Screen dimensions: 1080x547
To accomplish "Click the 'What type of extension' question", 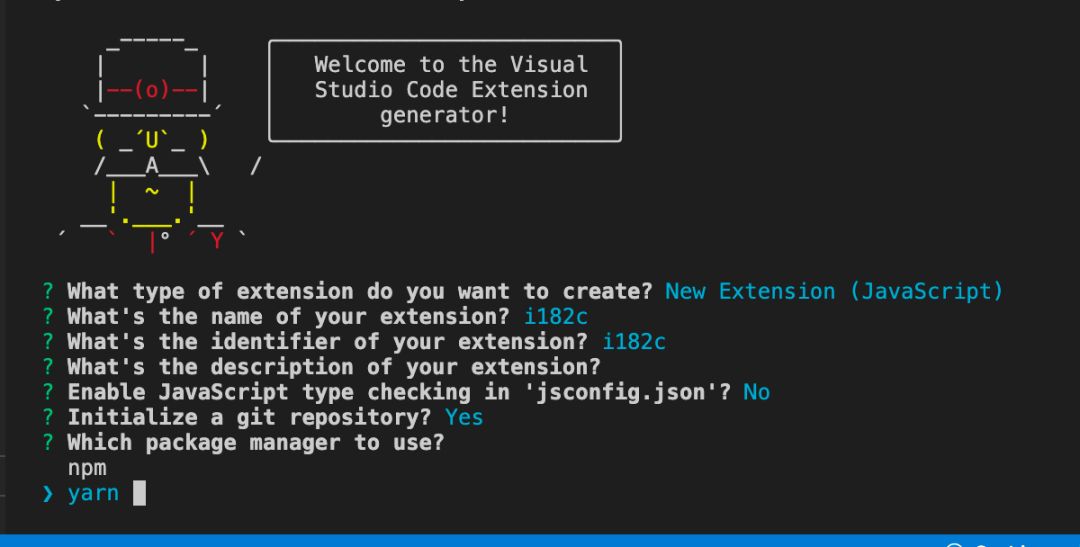I will pos(360,291).
